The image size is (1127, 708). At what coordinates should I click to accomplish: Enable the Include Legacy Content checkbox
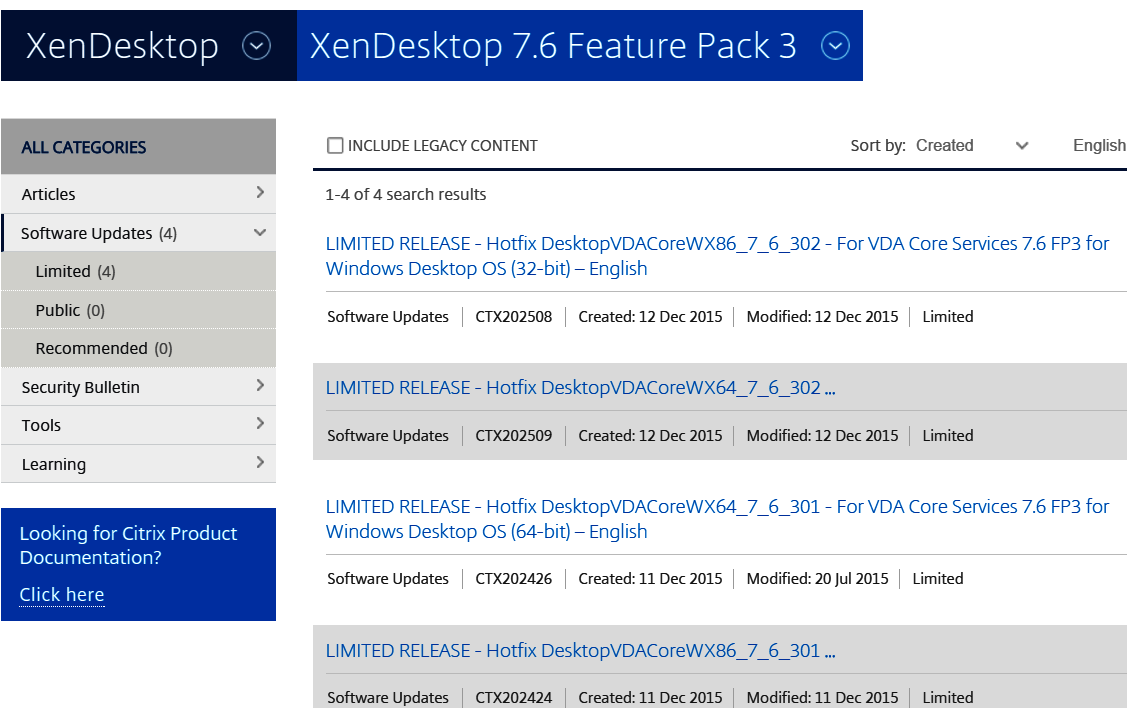pos(335,146)
